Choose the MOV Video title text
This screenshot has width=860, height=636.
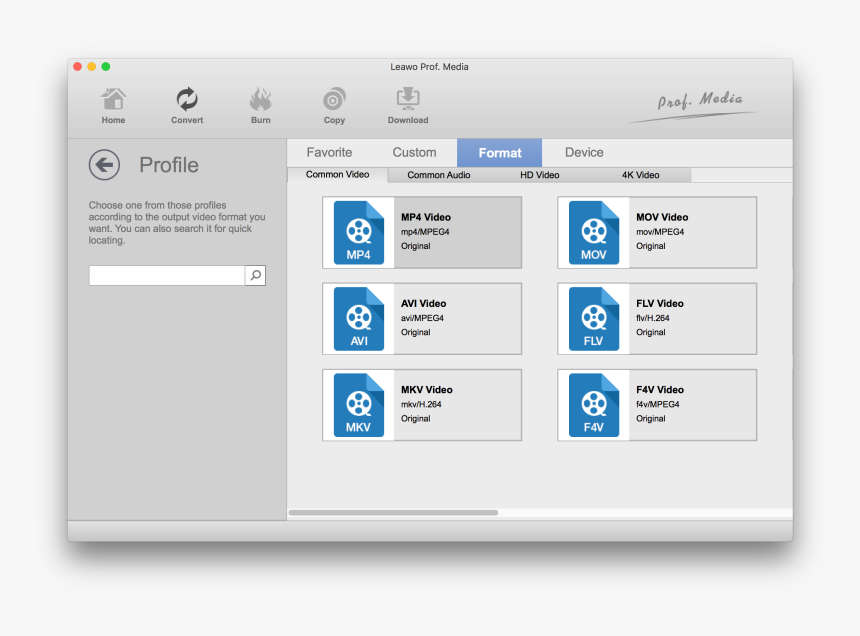(x=662, y=217)
